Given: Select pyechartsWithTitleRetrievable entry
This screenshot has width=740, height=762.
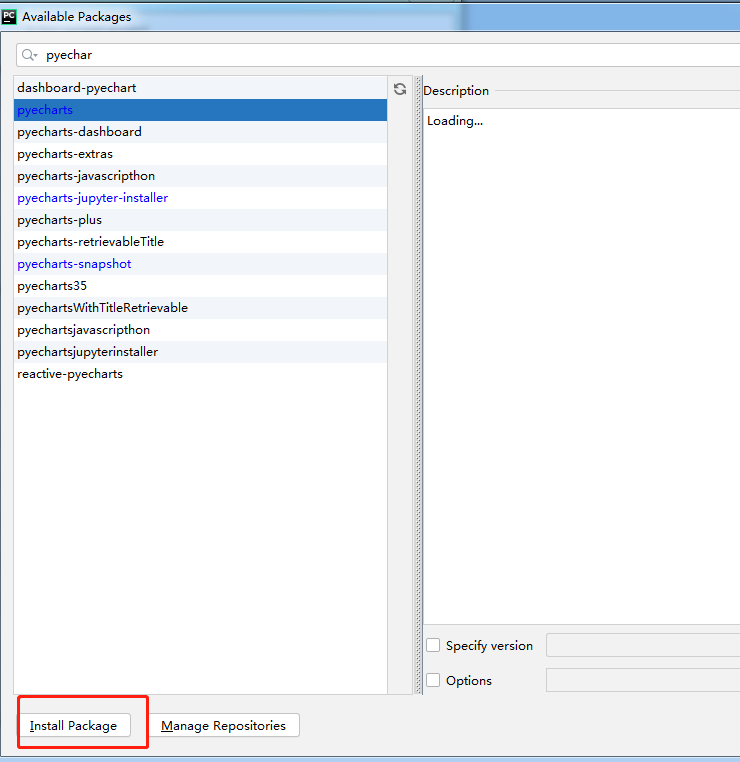Looking at the screenshot, I should (102, 308).
